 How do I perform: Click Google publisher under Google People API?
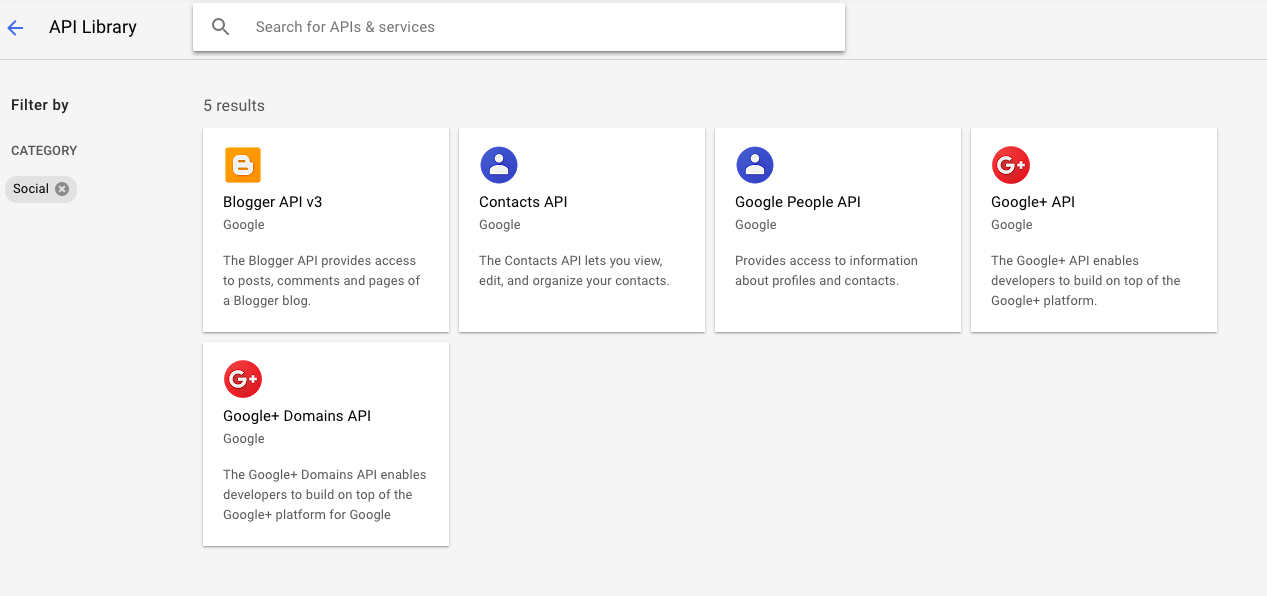coord(756,225)
